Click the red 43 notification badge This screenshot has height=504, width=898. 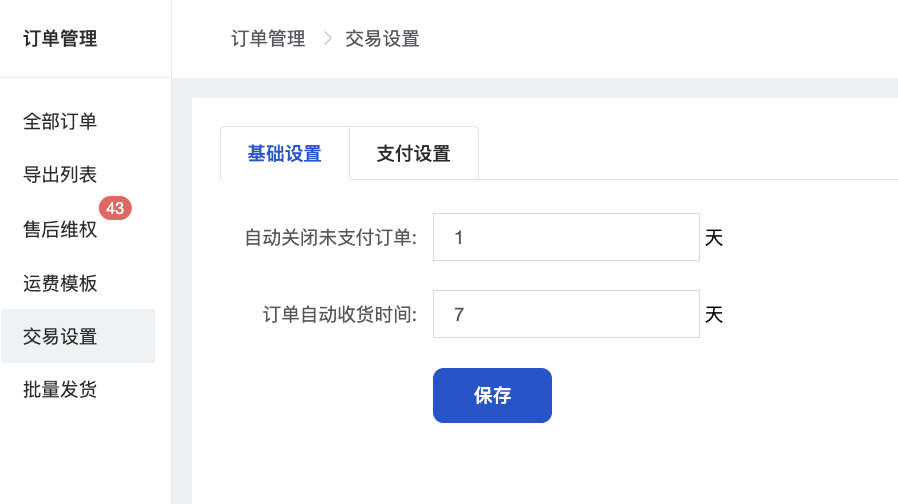coord(115,208)
